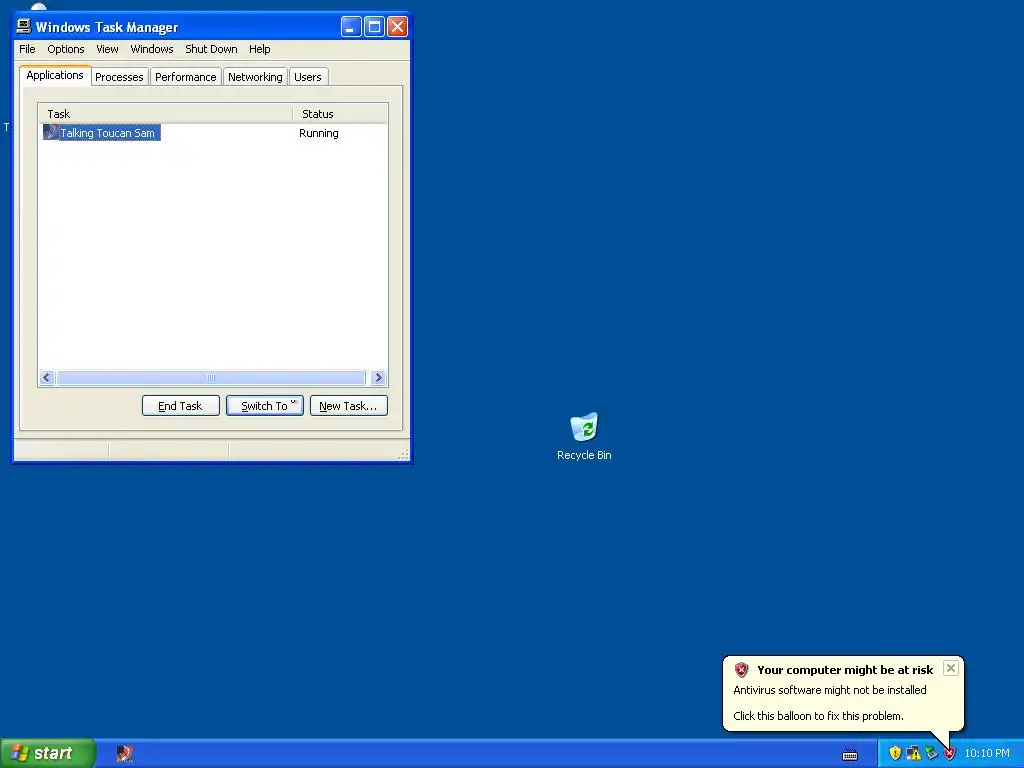Click the yellow Windows Update shield tray icon
The height and width of the screenshot is (768, 1024).
(895, 754)
